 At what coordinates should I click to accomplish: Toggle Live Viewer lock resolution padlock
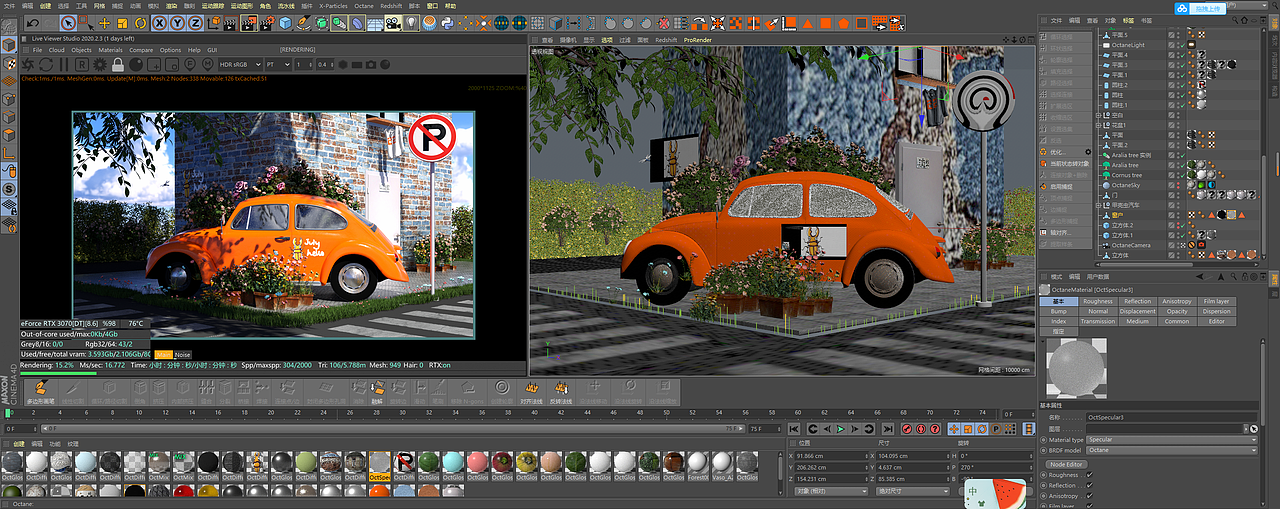click(117, 64)
